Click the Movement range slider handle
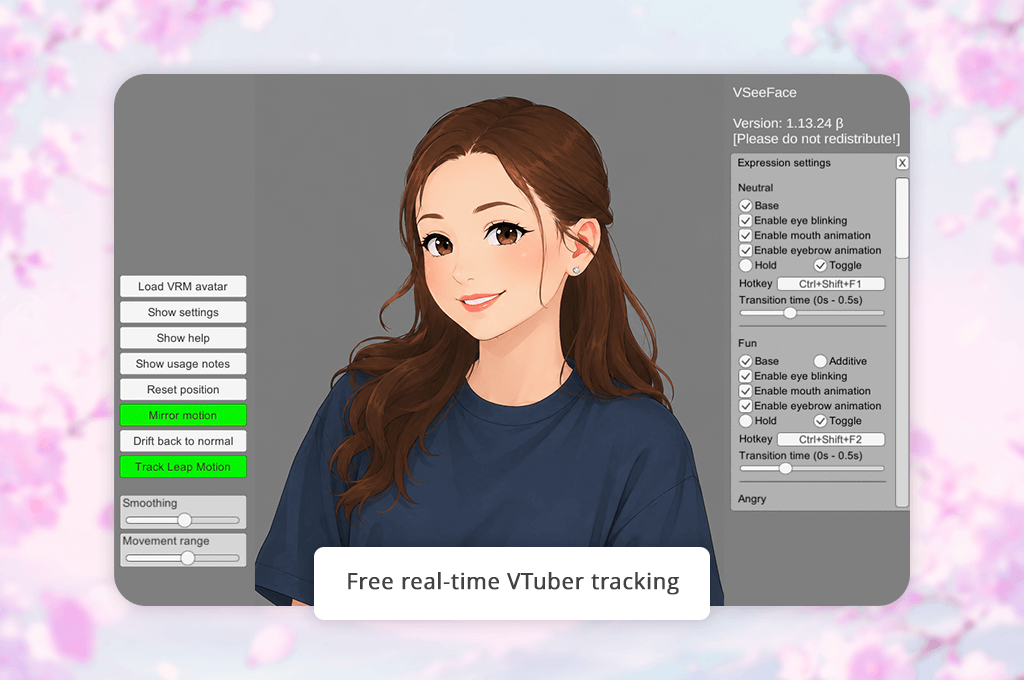Image resolution: width=1024 pixels, height=680 pixels. [187, 558]
